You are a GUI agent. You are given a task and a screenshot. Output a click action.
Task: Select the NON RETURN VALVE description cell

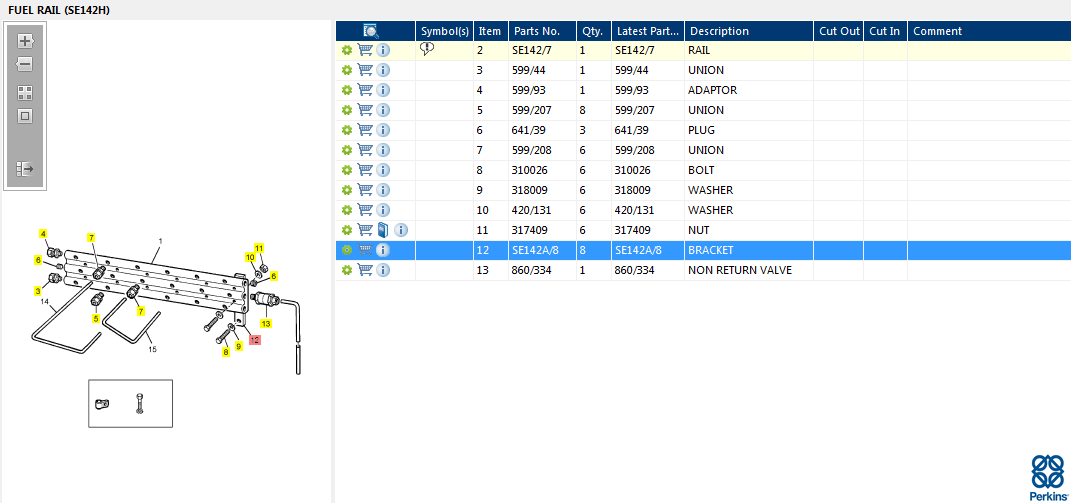(749, 270)
